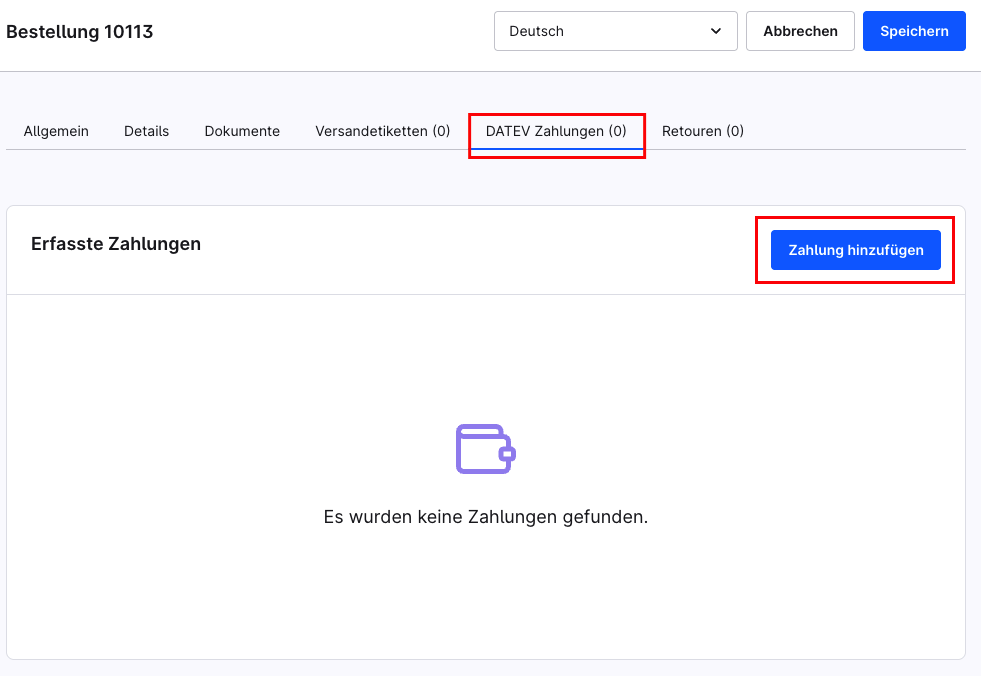The width and height of the screenshot is (981, 676).
Task: Click the wallet icon in the empty state
Action: point(484,449)
